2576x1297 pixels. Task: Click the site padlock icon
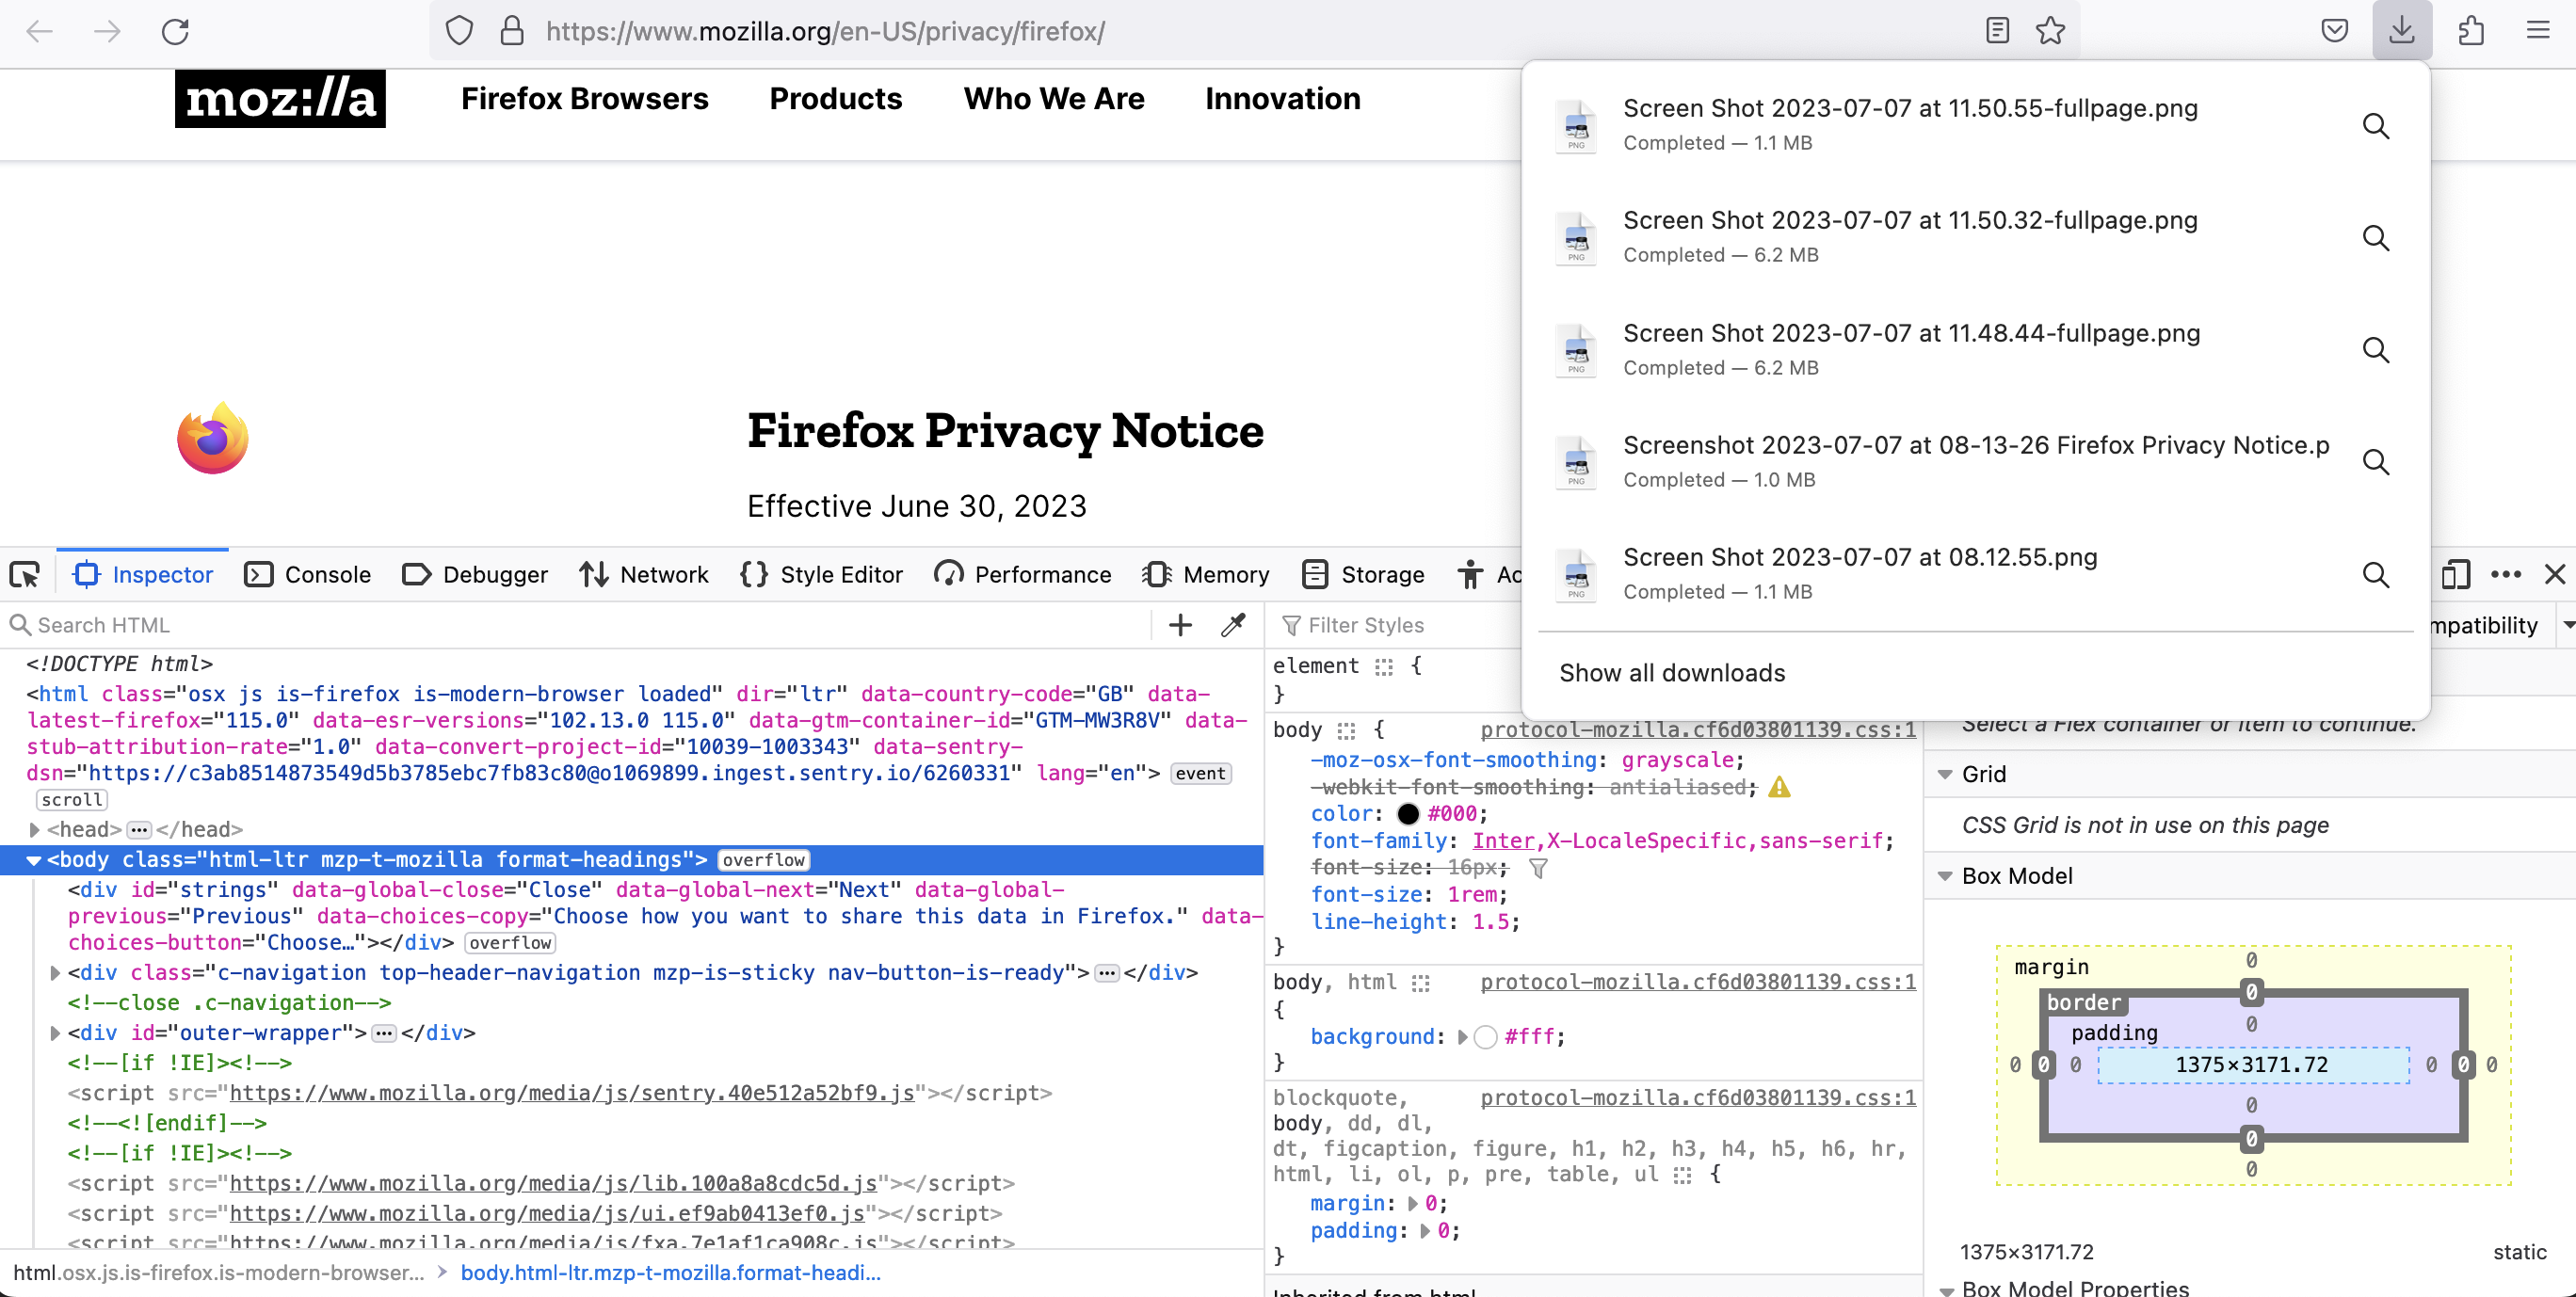click(512, 31)
